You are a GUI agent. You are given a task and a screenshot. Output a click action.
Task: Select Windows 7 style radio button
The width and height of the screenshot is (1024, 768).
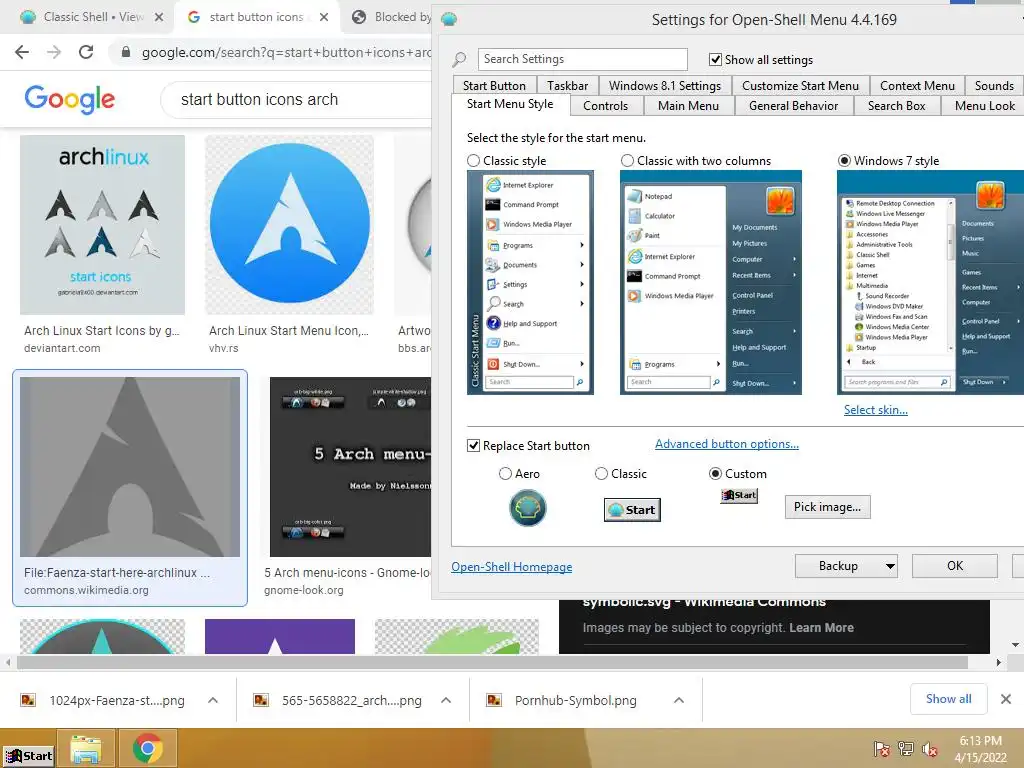point(844,161)
